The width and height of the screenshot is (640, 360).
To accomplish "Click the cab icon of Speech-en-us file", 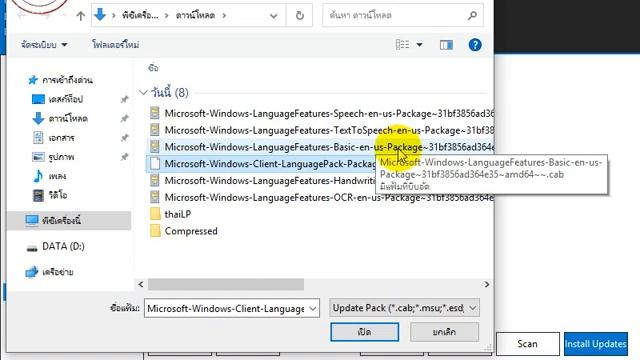I will 155,113.
